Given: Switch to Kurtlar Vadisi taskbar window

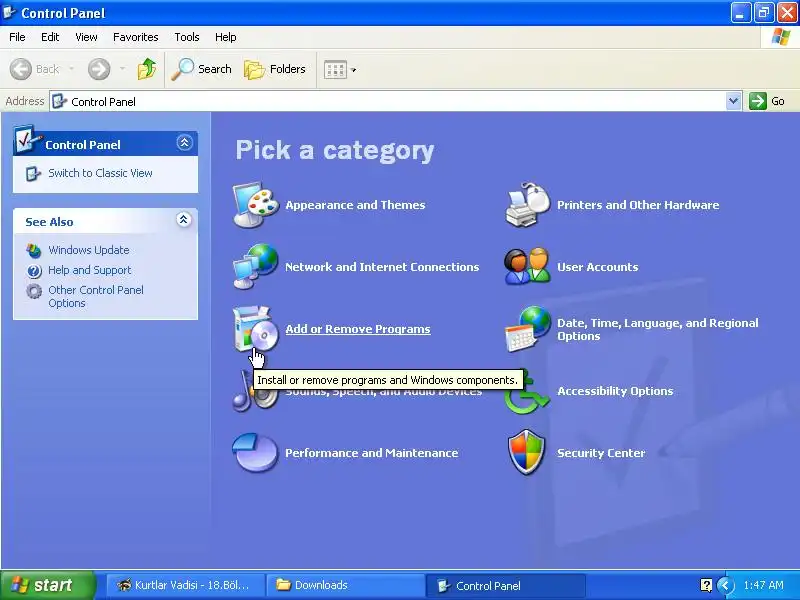Looking at the screenshot, I should [x=185, y=585].
